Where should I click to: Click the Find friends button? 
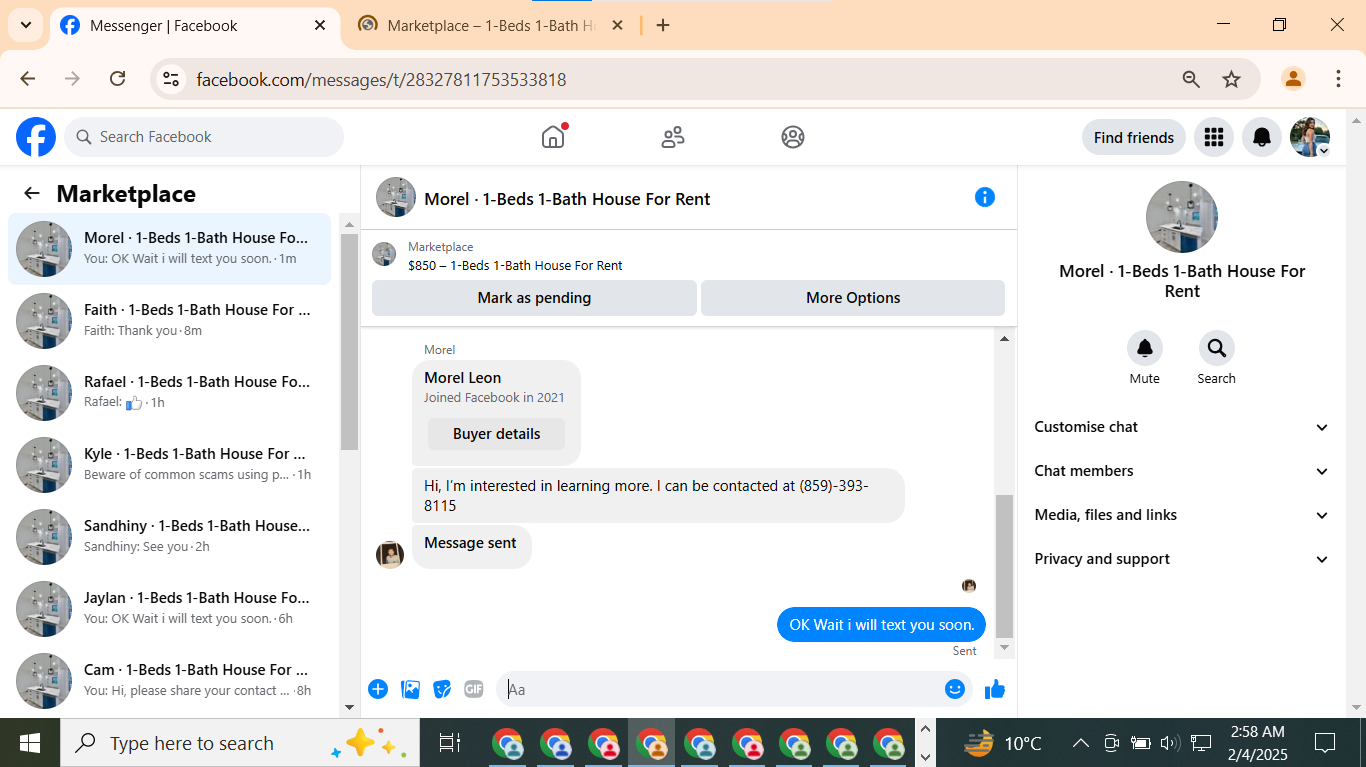(1134, 137)
